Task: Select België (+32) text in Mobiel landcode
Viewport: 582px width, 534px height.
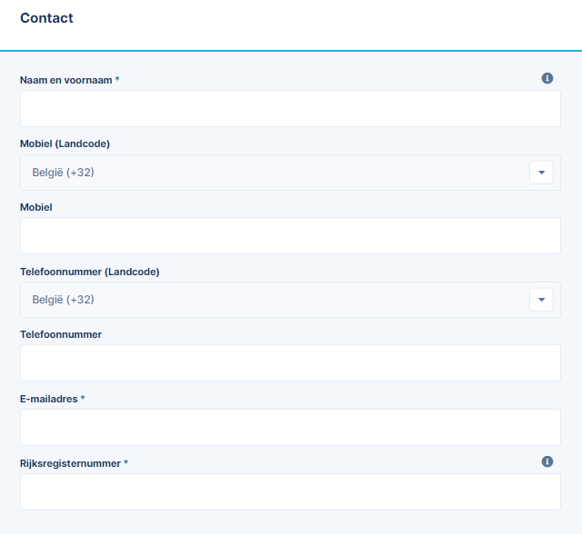Action: (x=63, y=172)
